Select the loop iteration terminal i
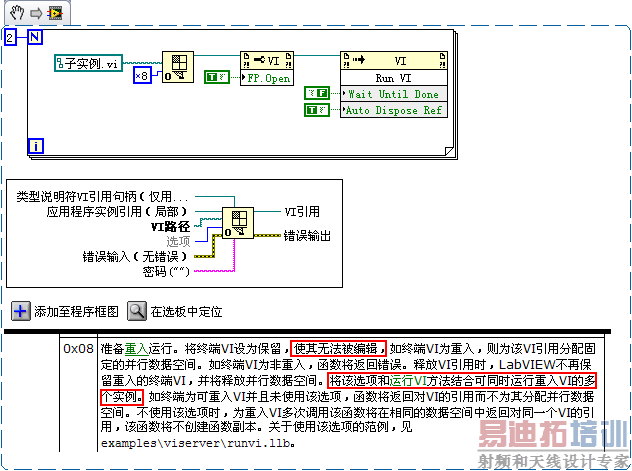Screen dimensions: 632x471 pyautogui.click(x=35, y=146)
